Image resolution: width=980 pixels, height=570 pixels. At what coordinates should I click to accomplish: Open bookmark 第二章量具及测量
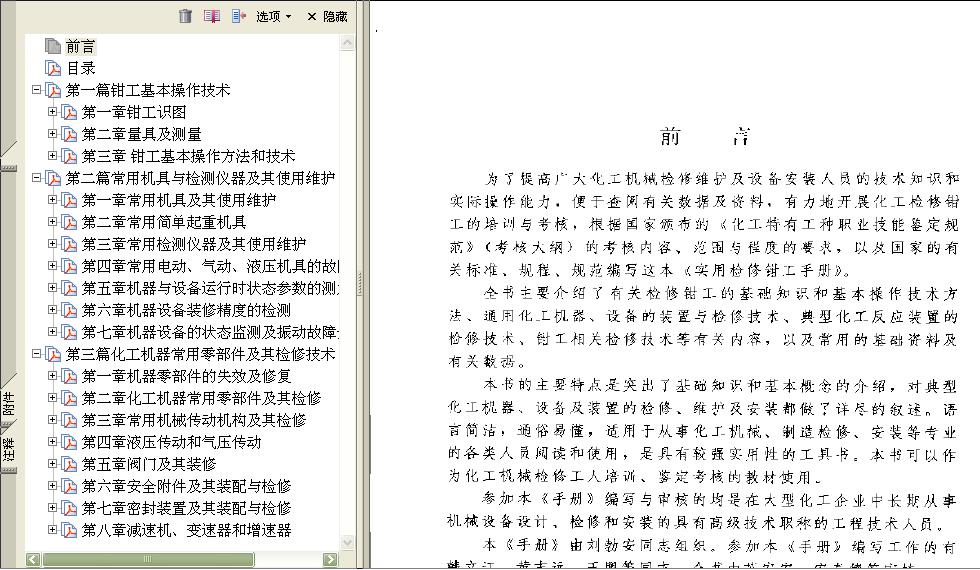pos(141,134)
